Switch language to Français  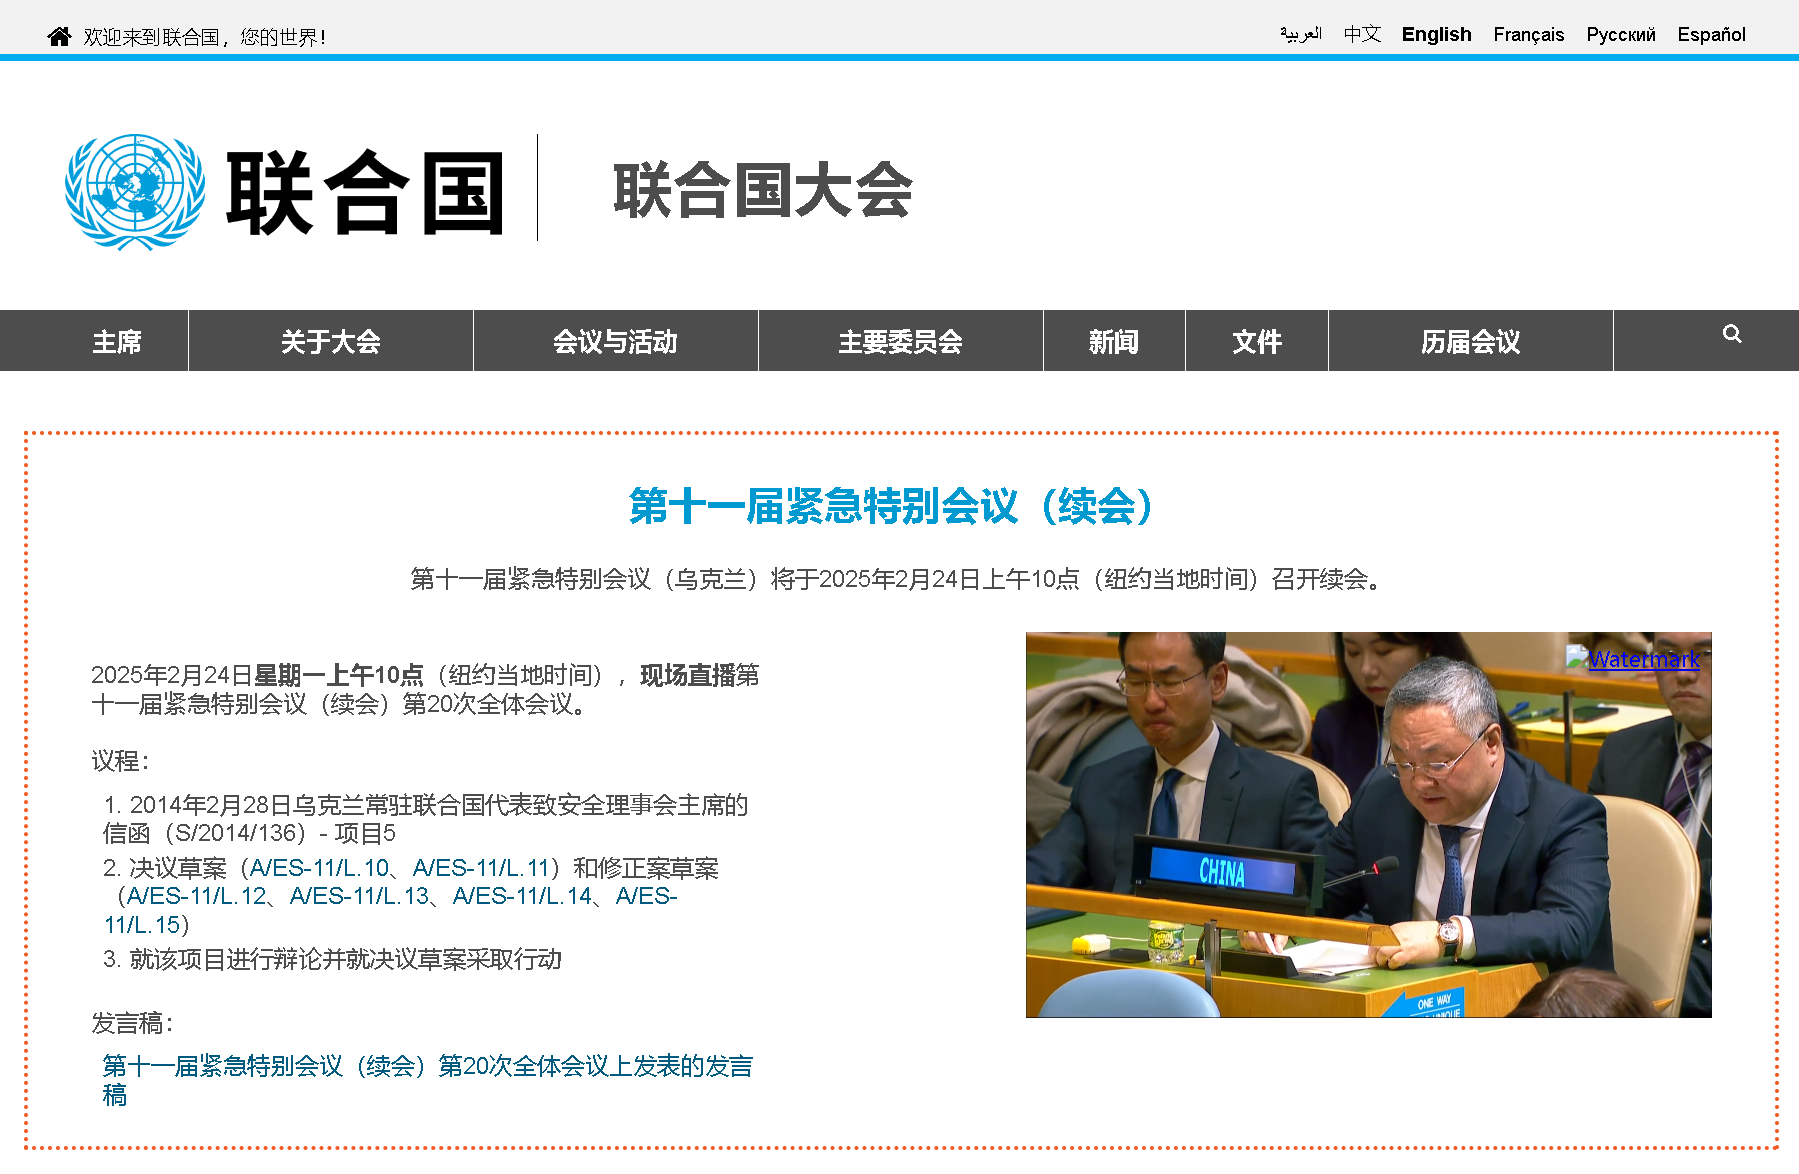[x=1527, y=35]
